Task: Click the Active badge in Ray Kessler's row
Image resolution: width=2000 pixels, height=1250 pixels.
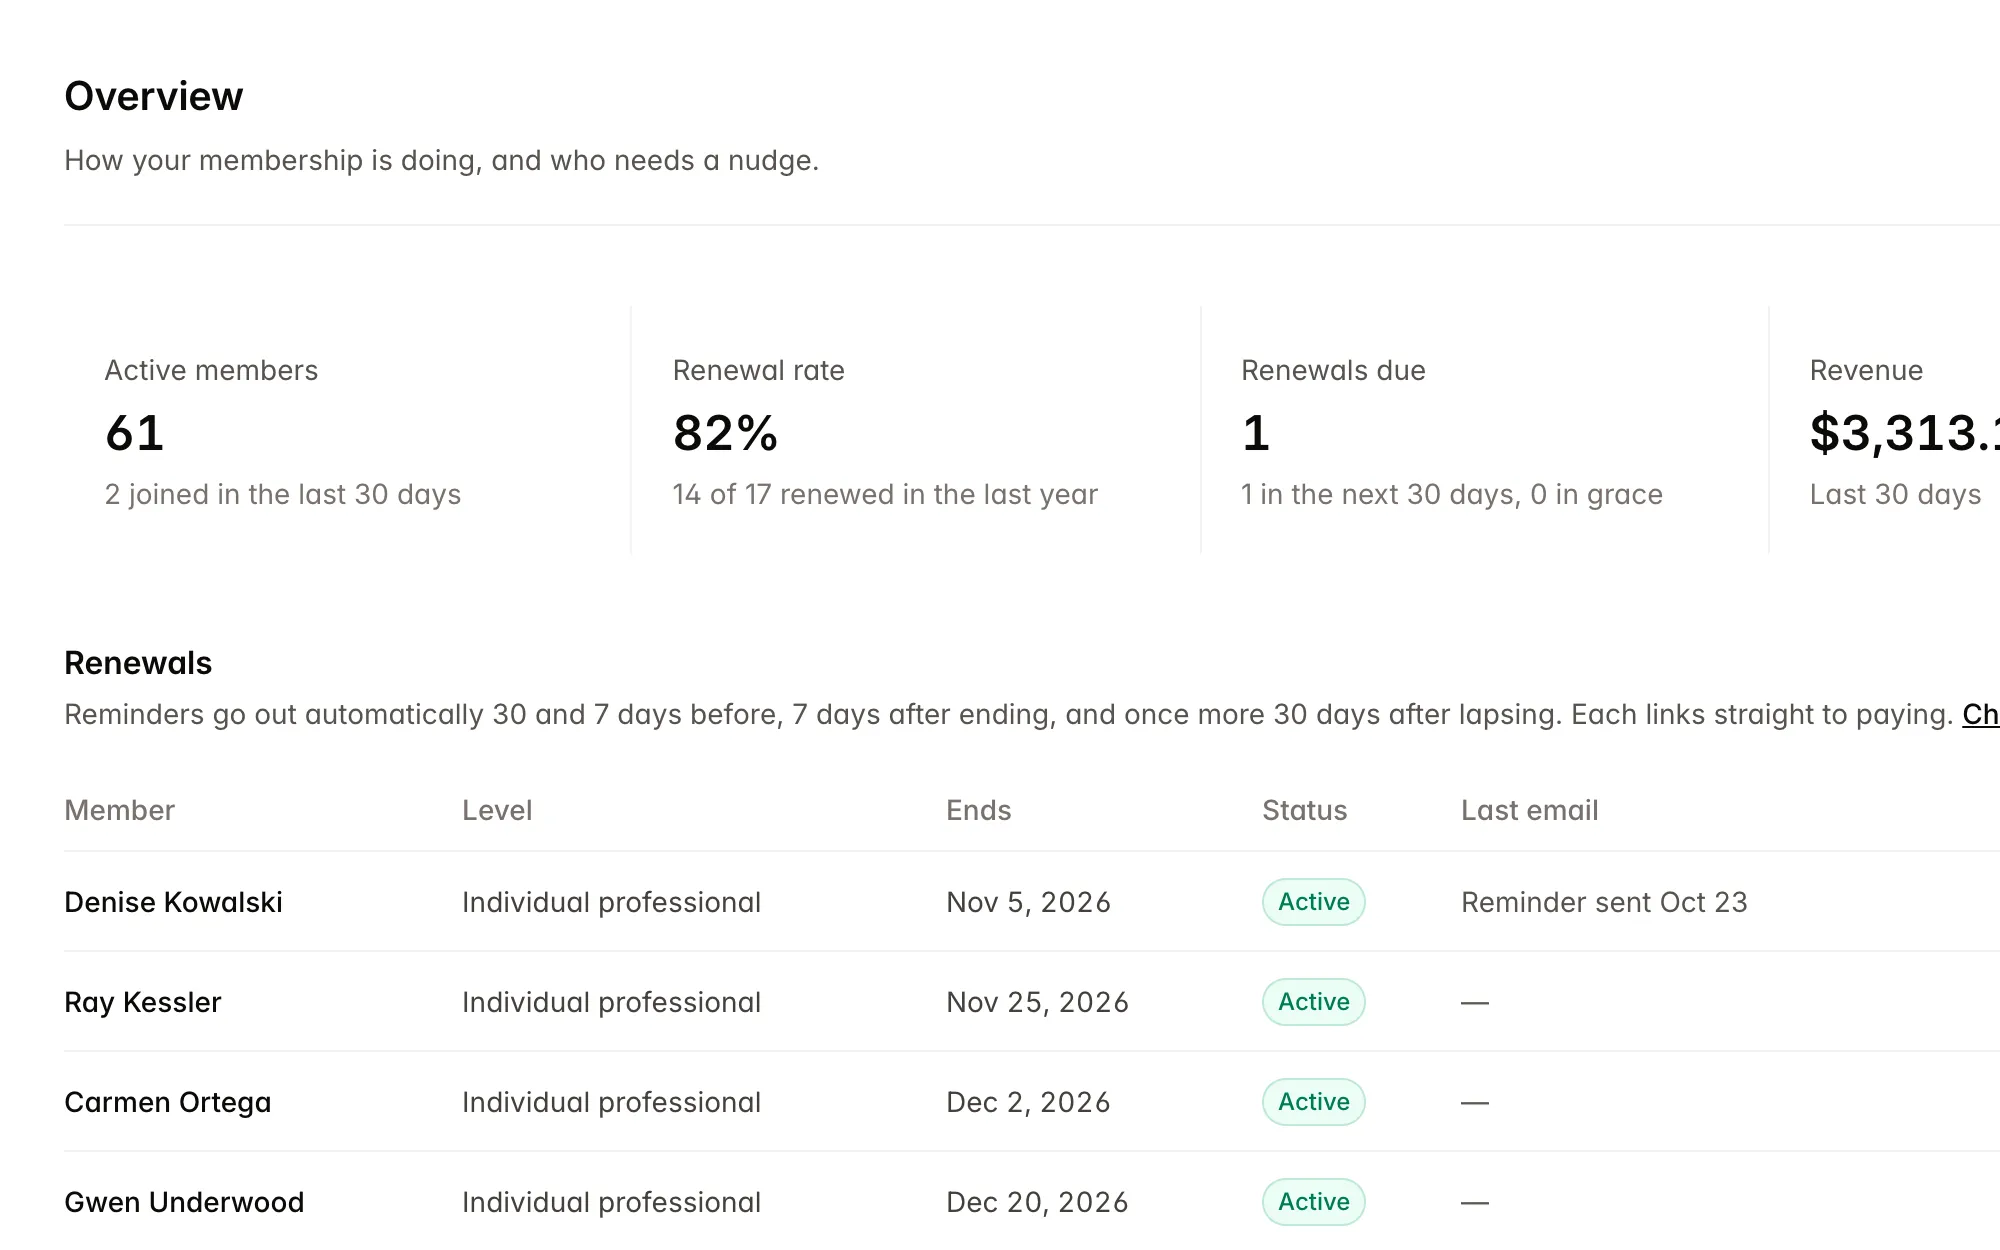Action: 1313,1002
